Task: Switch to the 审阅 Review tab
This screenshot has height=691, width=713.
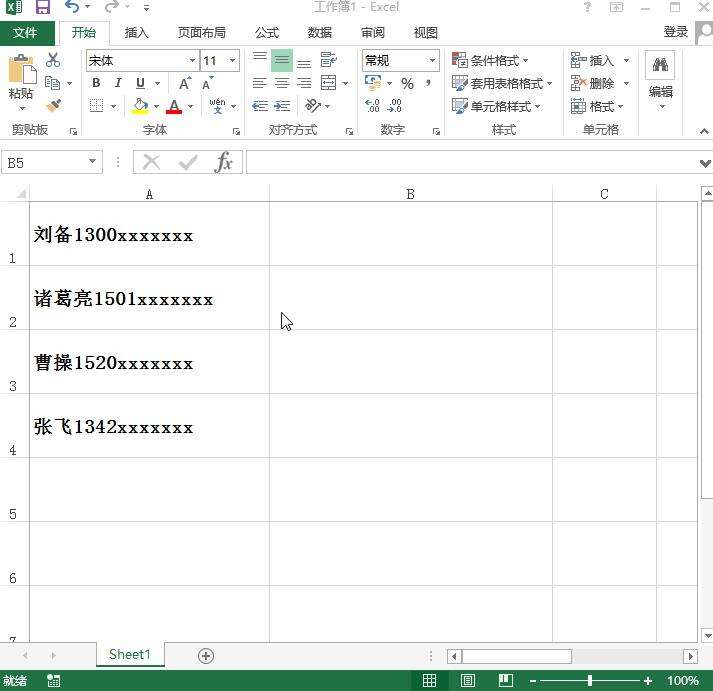Action: [373, 33]
